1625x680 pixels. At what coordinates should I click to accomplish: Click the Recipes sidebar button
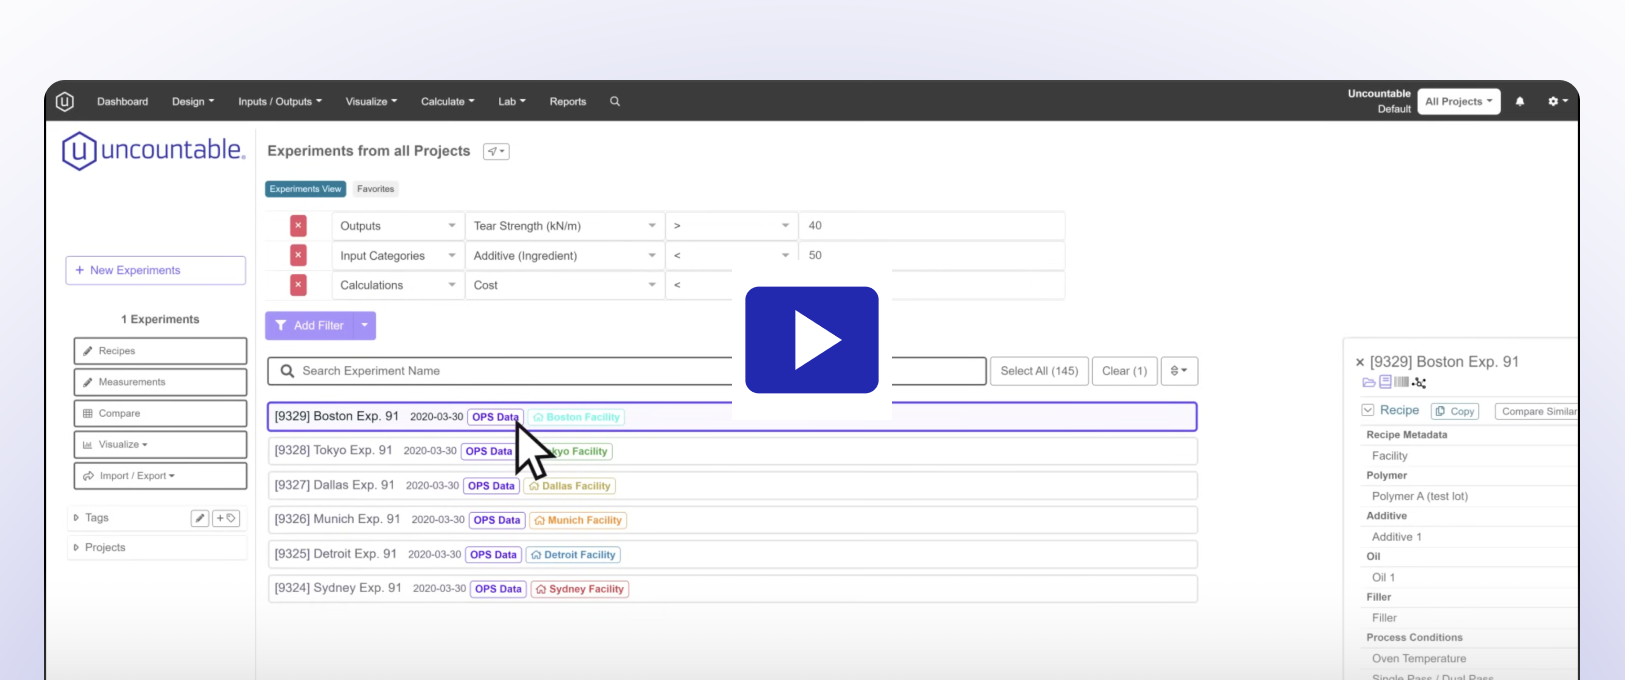coord(160,351)
